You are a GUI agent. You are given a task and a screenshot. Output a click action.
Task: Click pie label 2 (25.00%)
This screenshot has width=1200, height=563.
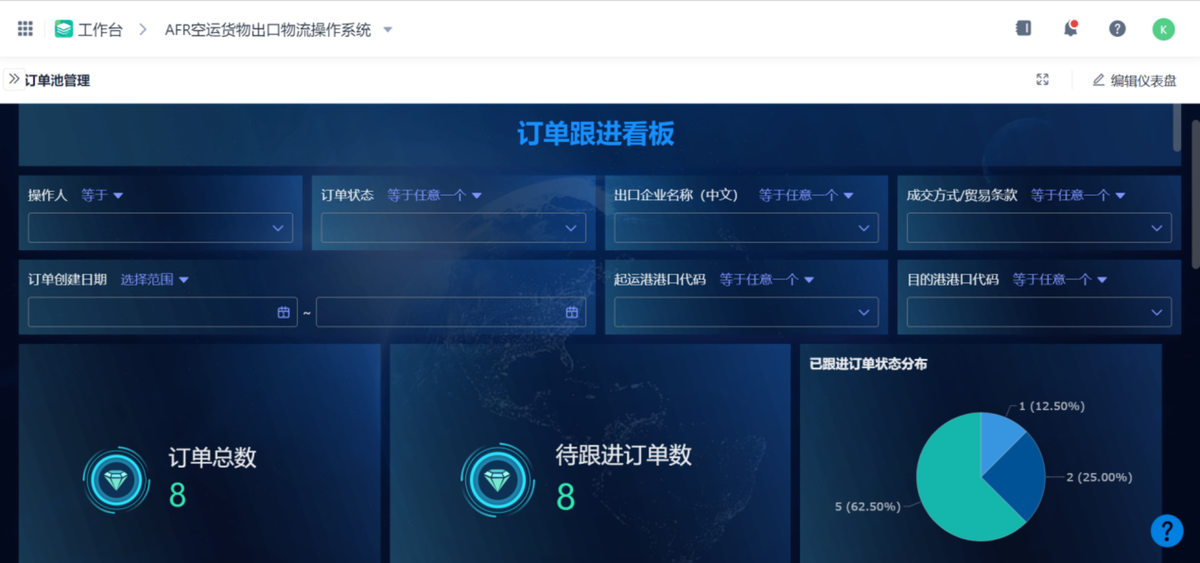[x=1098, y=477]
